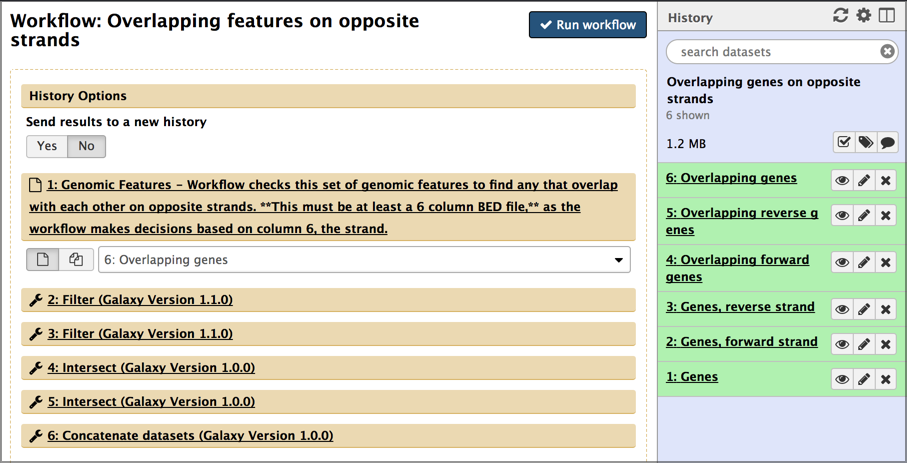Select single dataset input mode
The image size is (907, 463).
[x=43, y=259]
